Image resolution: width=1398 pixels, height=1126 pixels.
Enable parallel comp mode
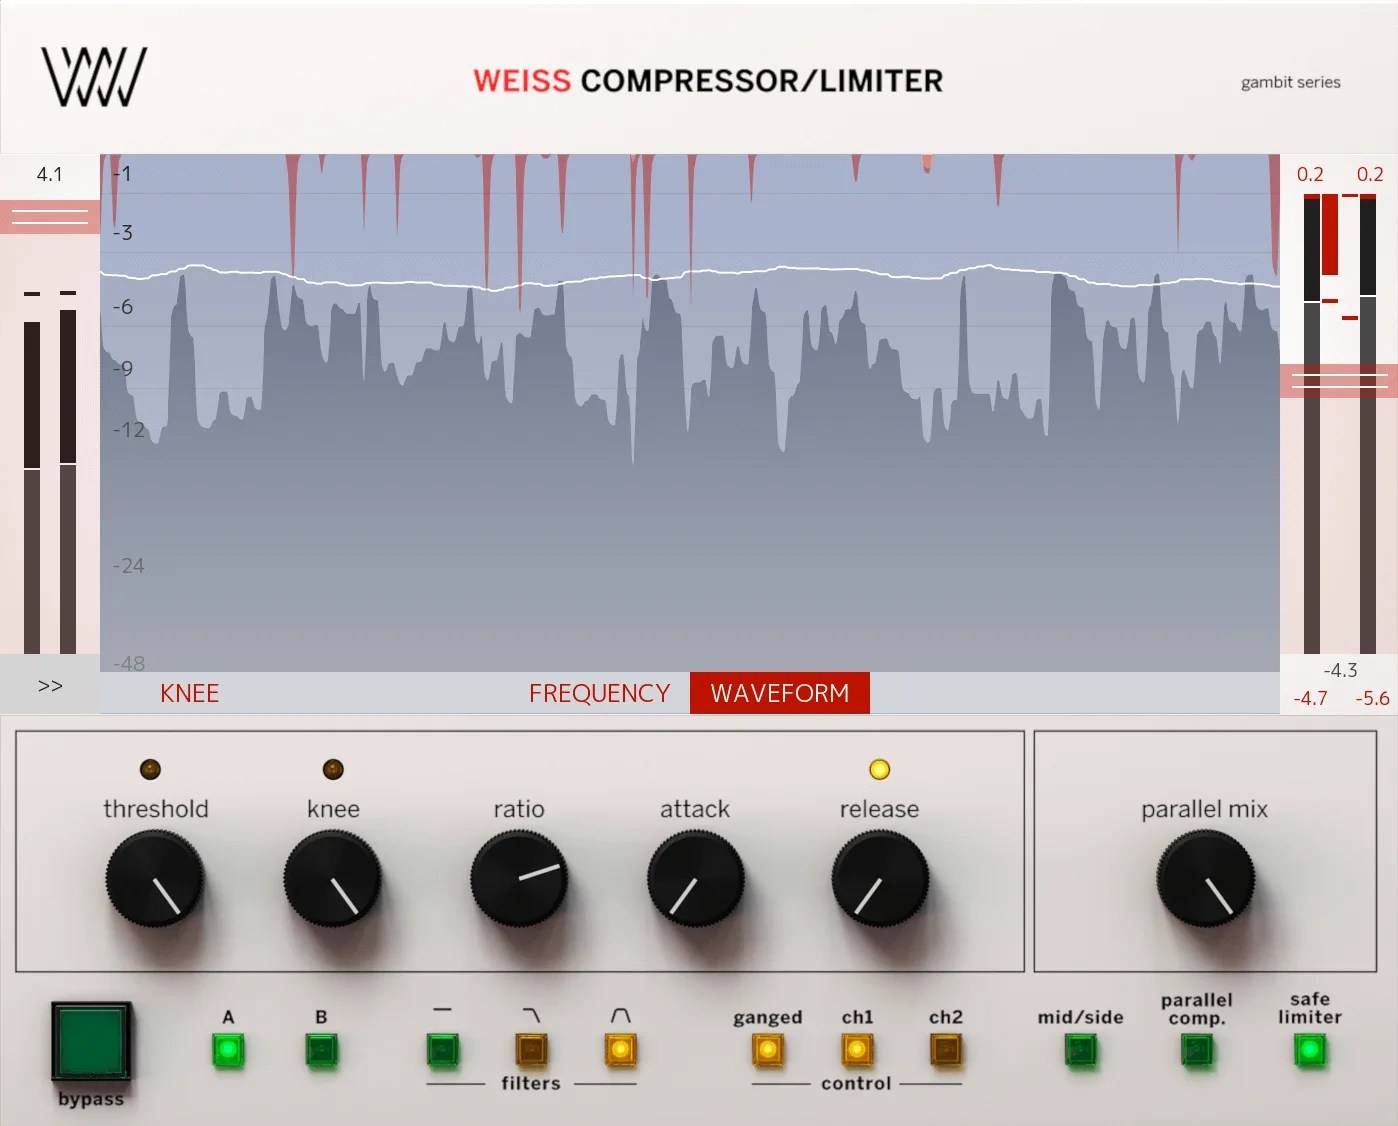(x=1197, y=1051)
